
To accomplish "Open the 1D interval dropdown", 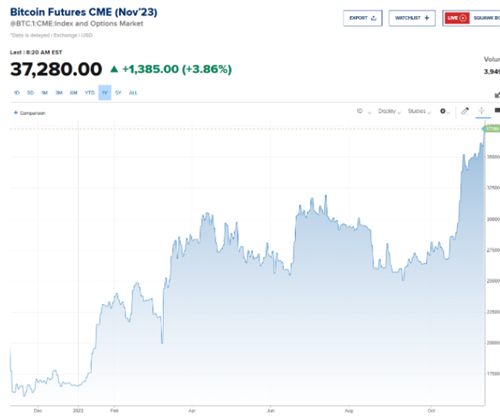I will tap(364, 111).
